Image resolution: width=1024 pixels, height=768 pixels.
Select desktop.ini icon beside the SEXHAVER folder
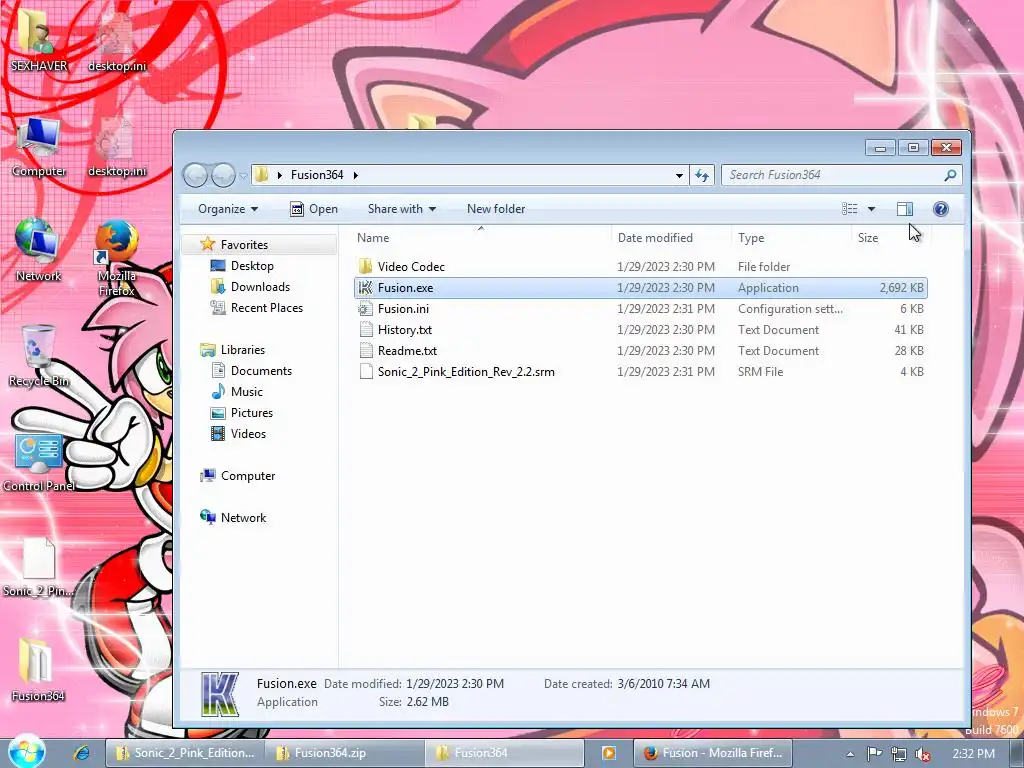tap(117, 40)
